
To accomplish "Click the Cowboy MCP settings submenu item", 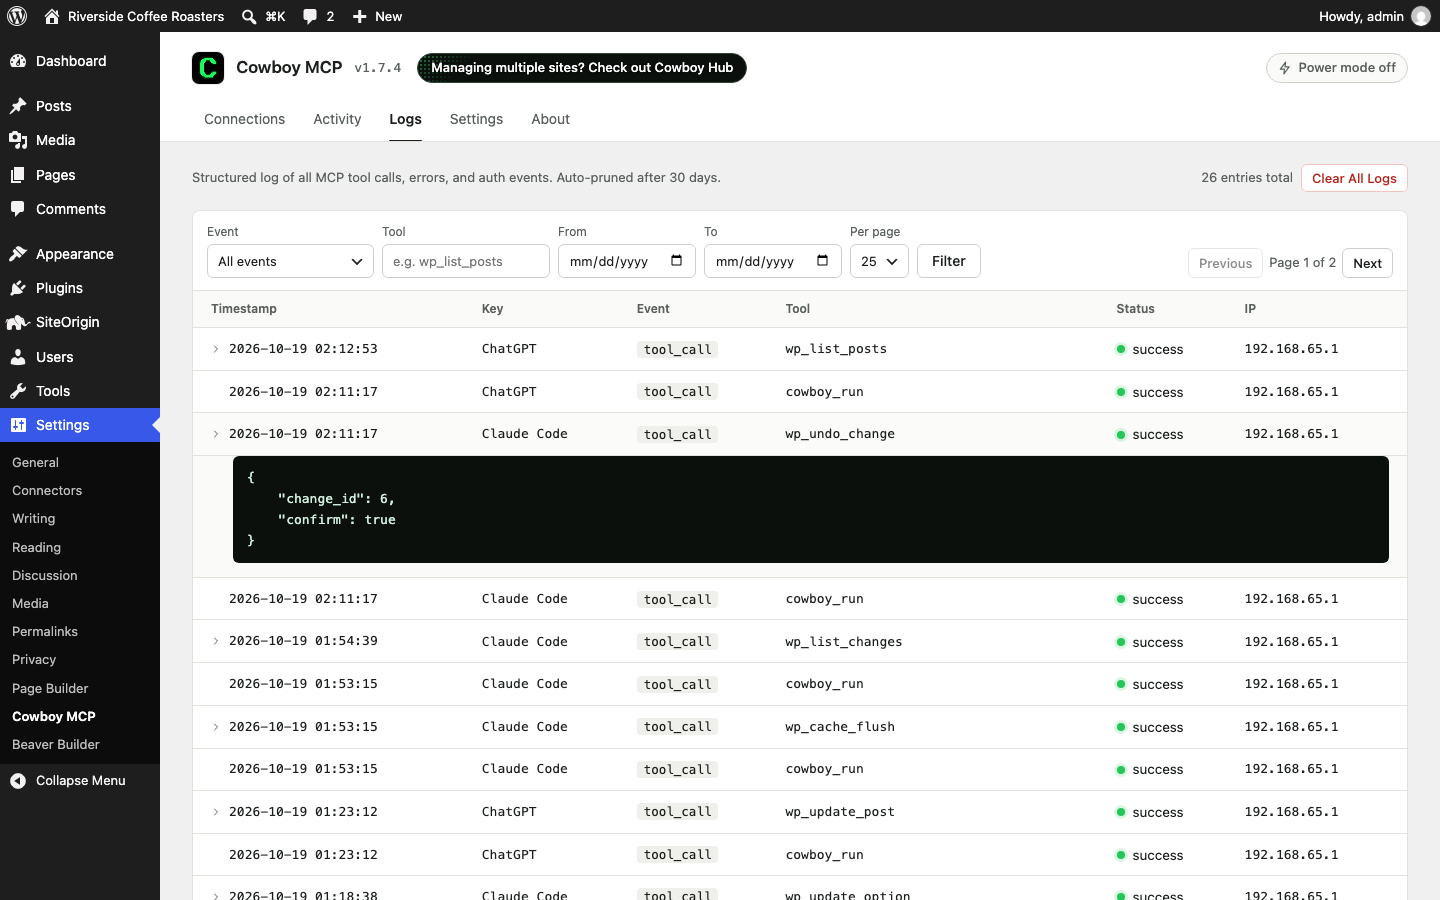I will 54,717.
